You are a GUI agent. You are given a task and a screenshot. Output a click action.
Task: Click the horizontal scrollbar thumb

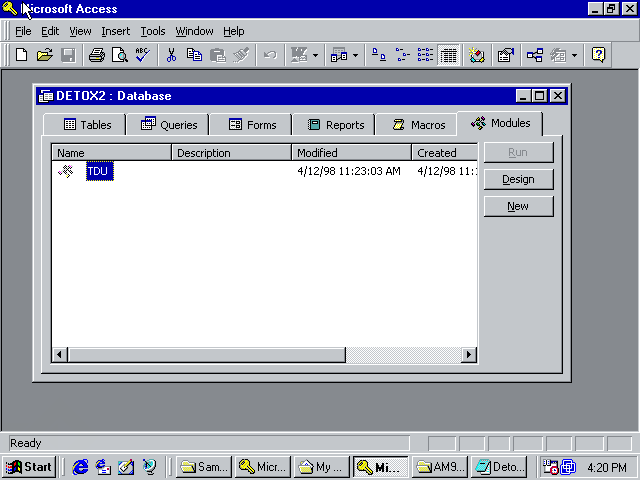207,355
